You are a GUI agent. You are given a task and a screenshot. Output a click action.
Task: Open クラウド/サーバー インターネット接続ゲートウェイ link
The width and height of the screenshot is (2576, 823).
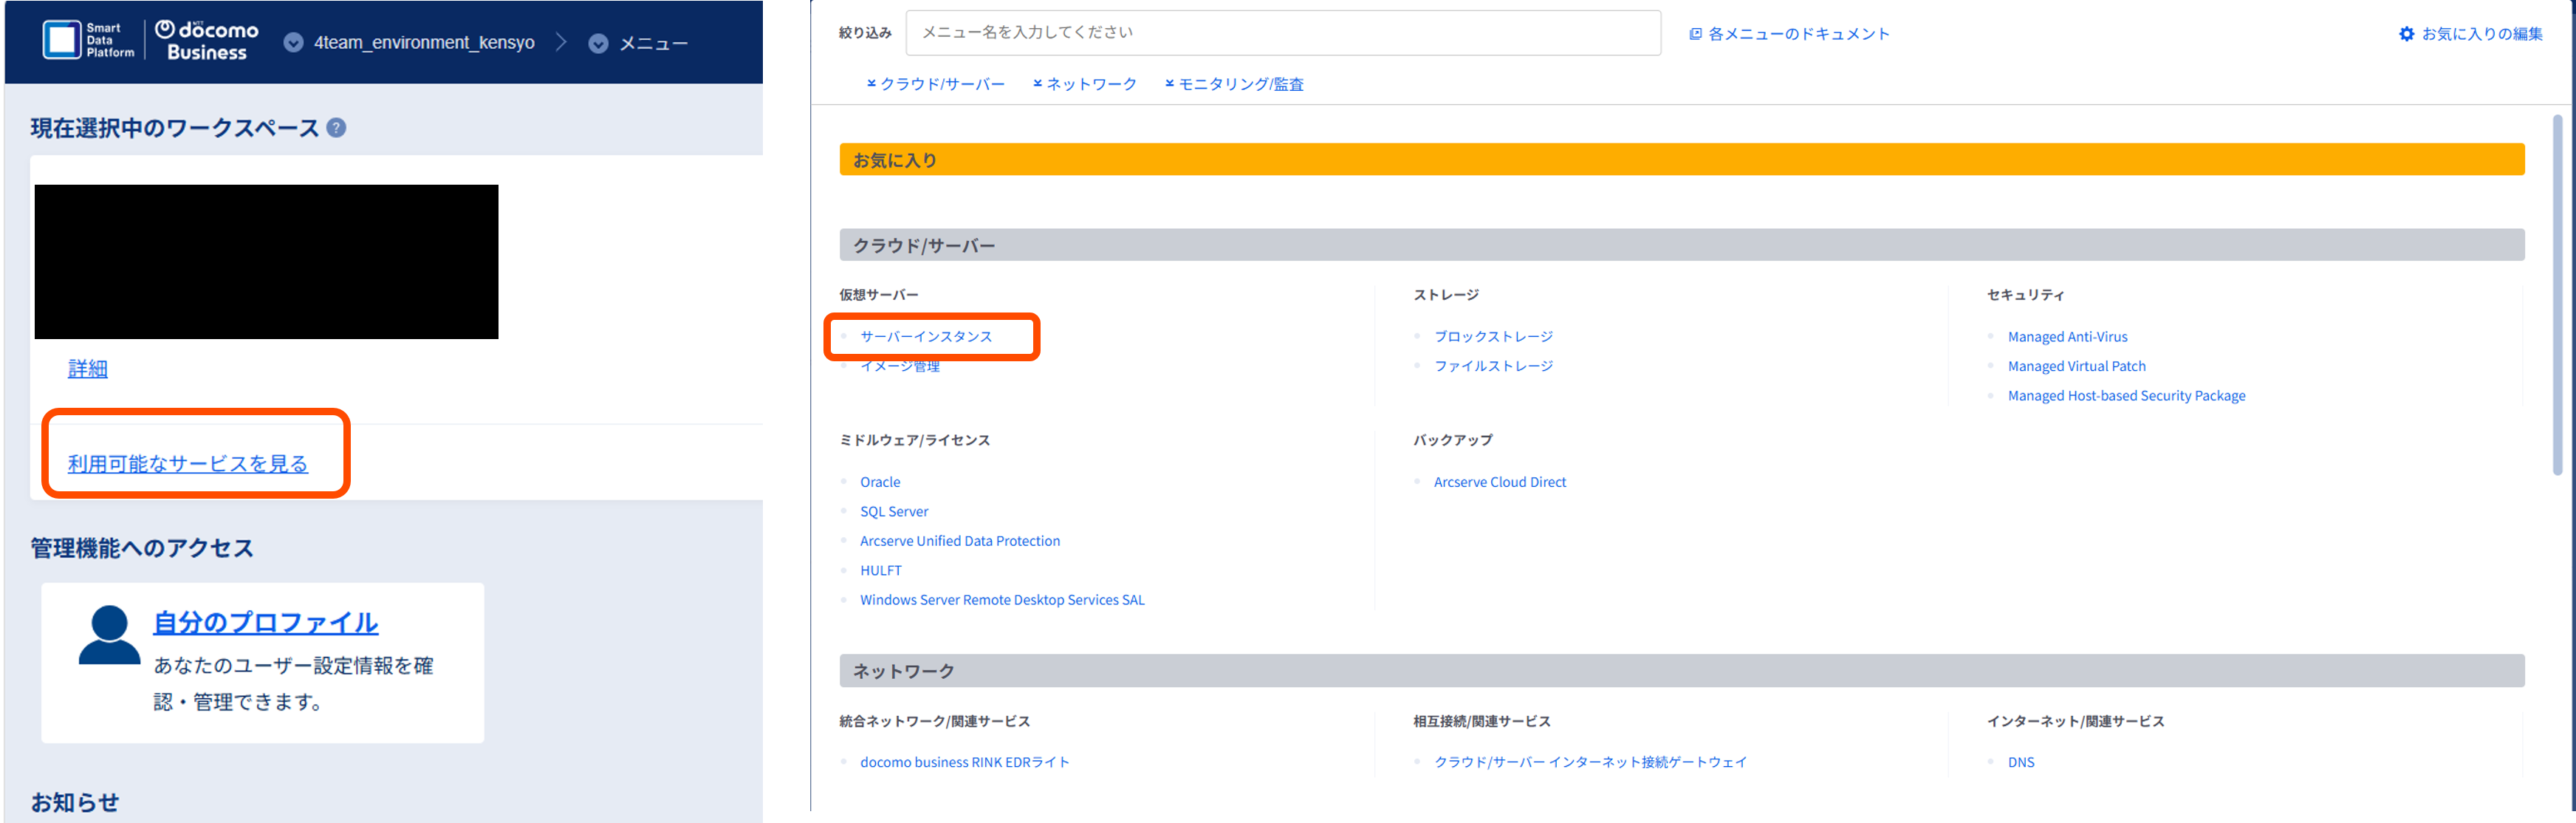coord(1590,762)
